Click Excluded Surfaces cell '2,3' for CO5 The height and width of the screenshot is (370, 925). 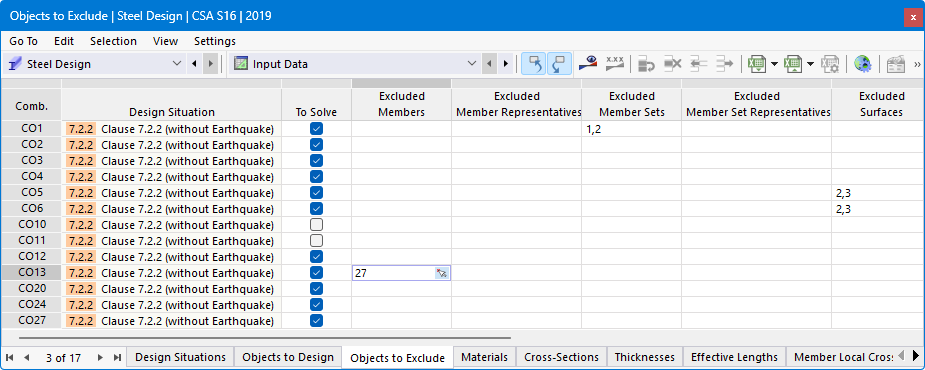[x=878, y=193]
